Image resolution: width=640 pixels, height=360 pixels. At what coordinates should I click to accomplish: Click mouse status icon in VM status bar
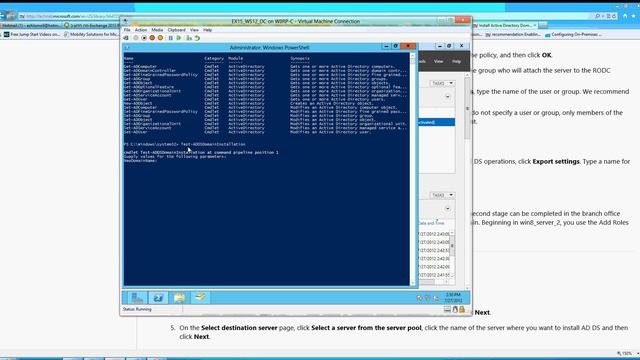(455, 309)
